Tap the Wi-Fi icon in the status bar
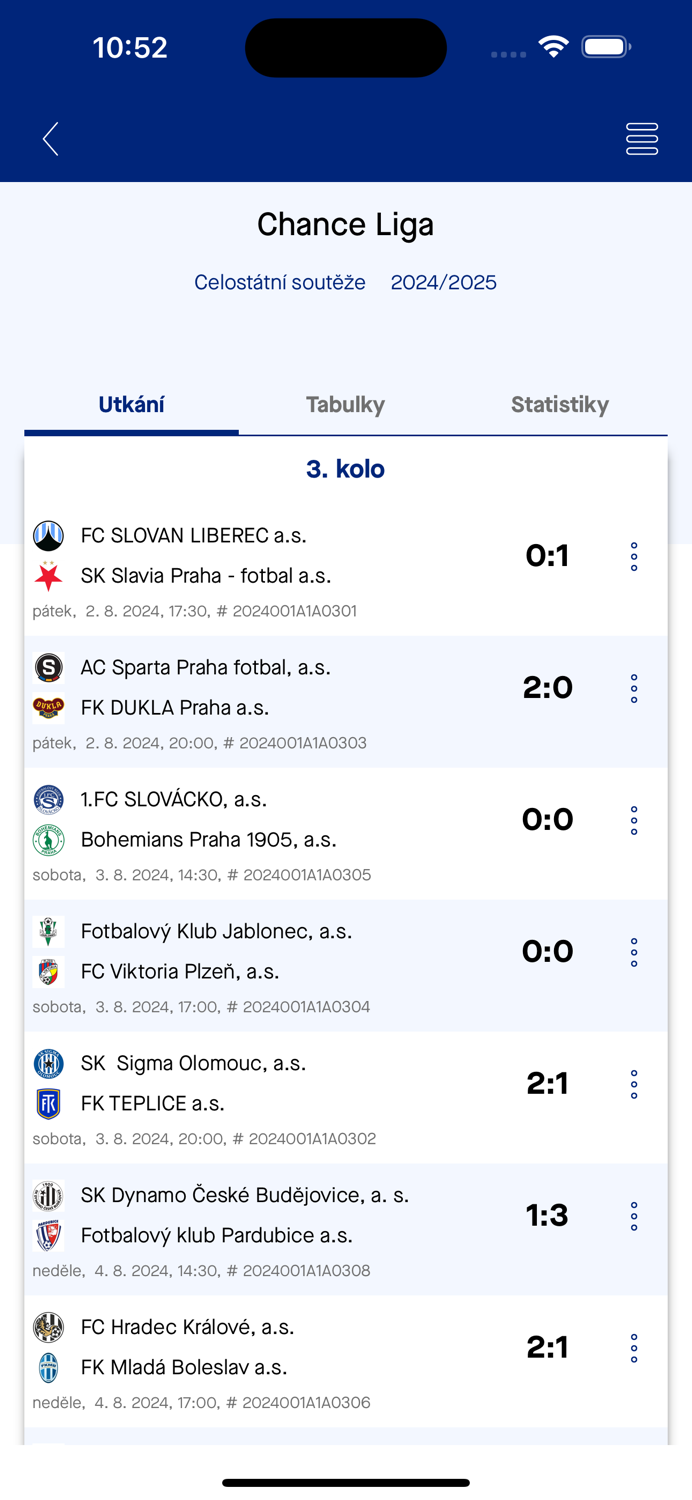Viewport: 692px width, 1500px height. click(554, 46)
